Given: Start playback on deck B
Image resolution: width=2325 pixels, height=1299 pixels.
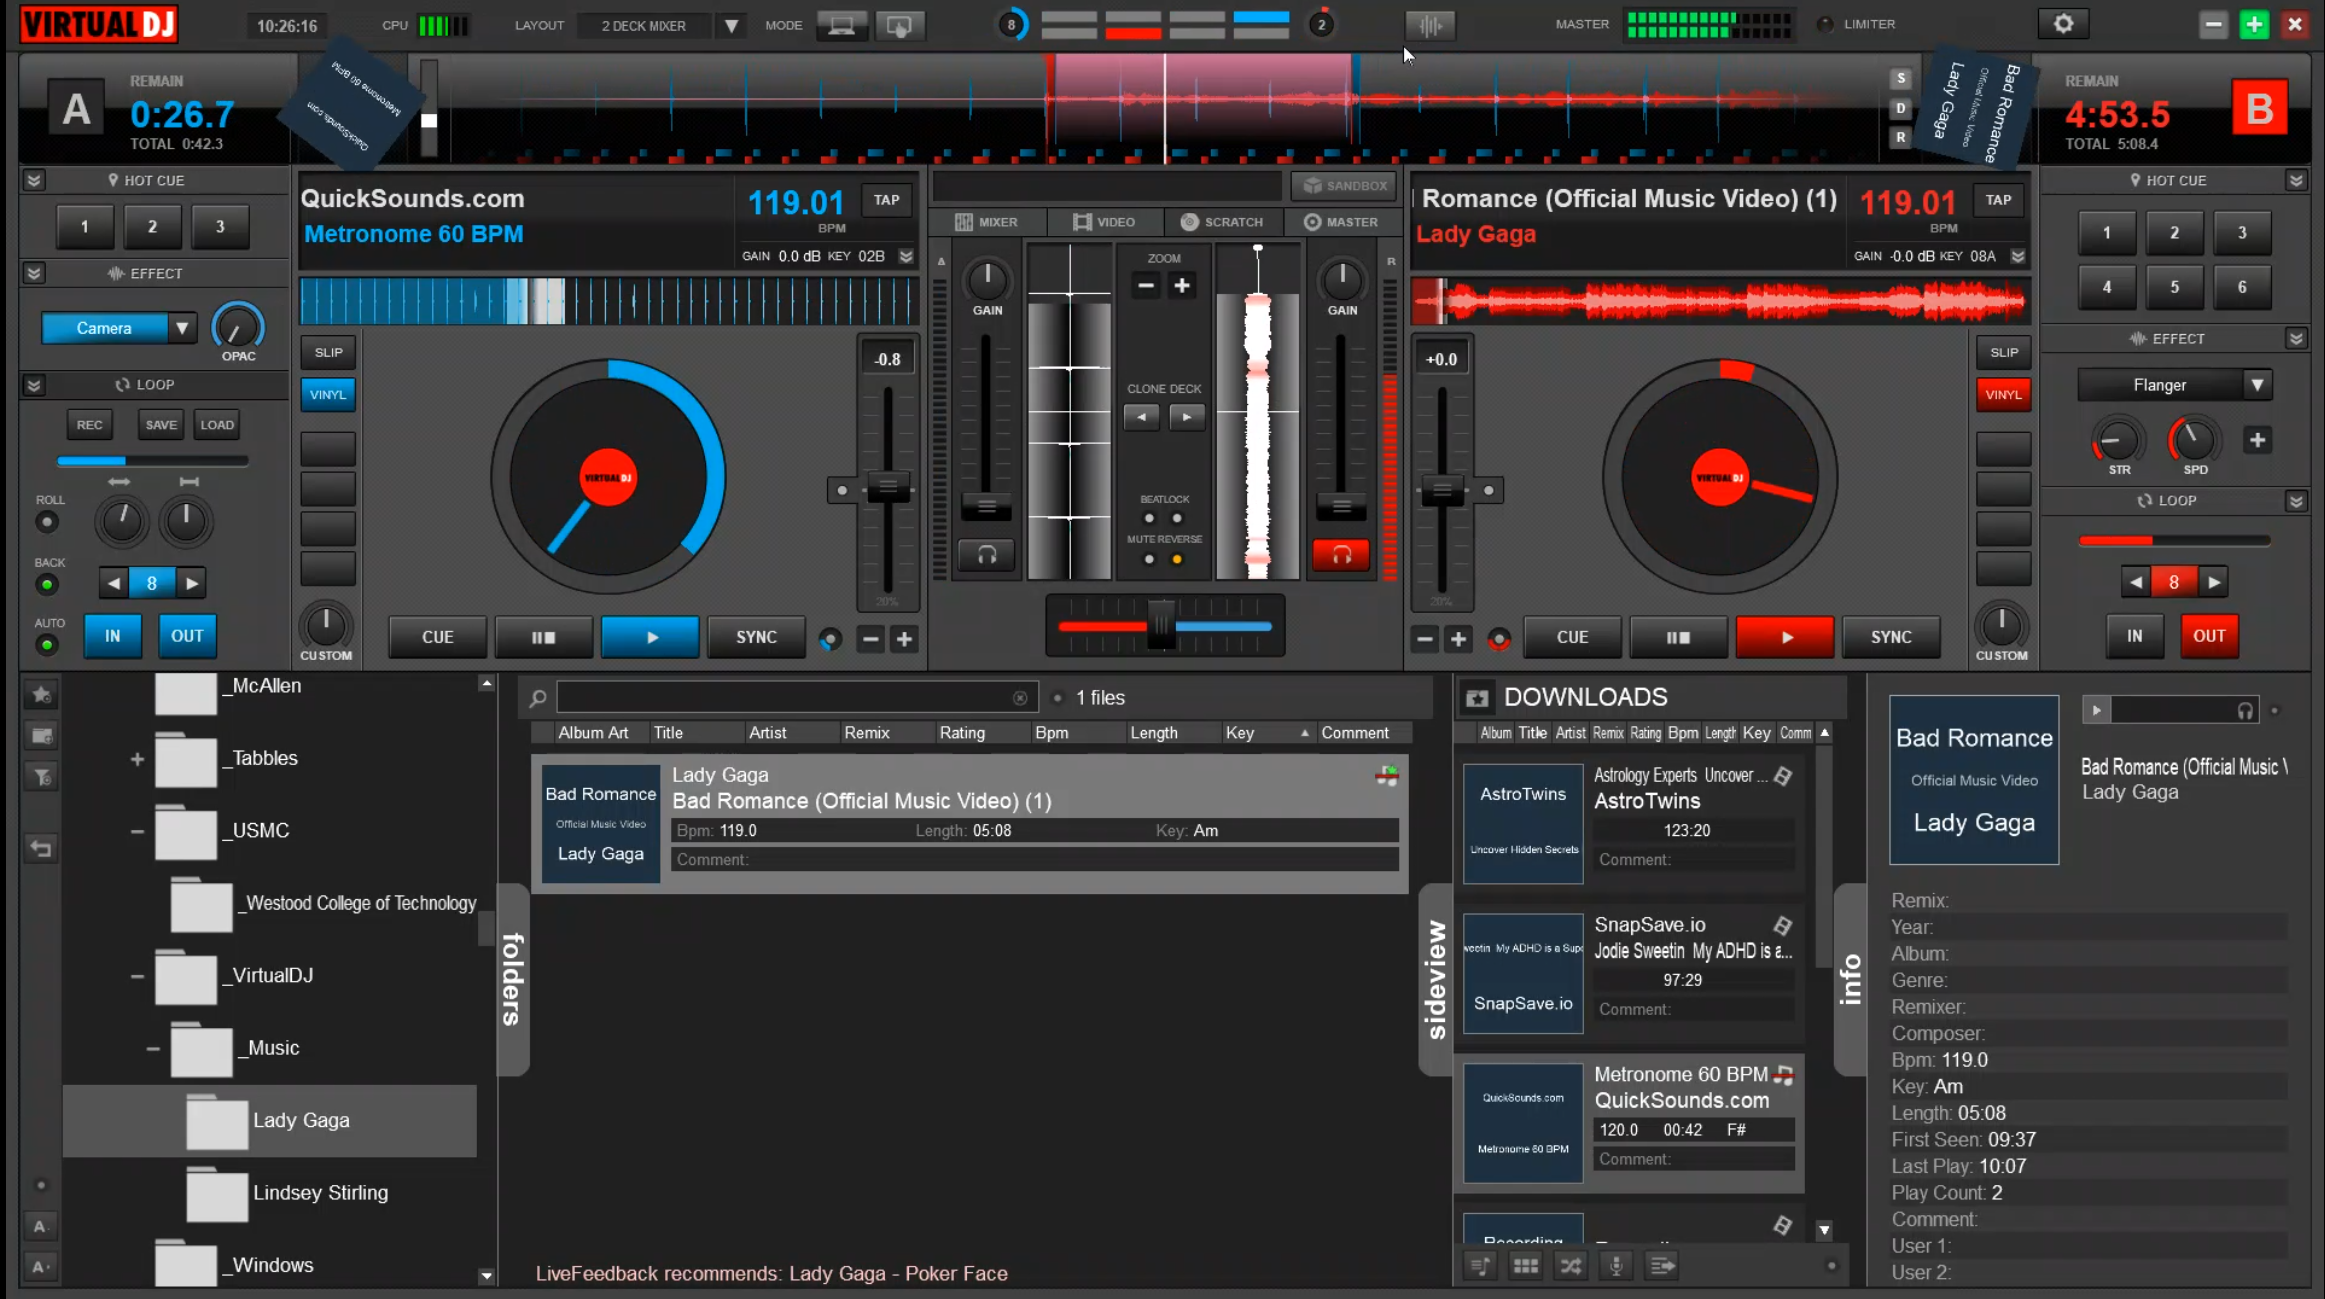Looking at the screenshot, I should (1785, 637).
